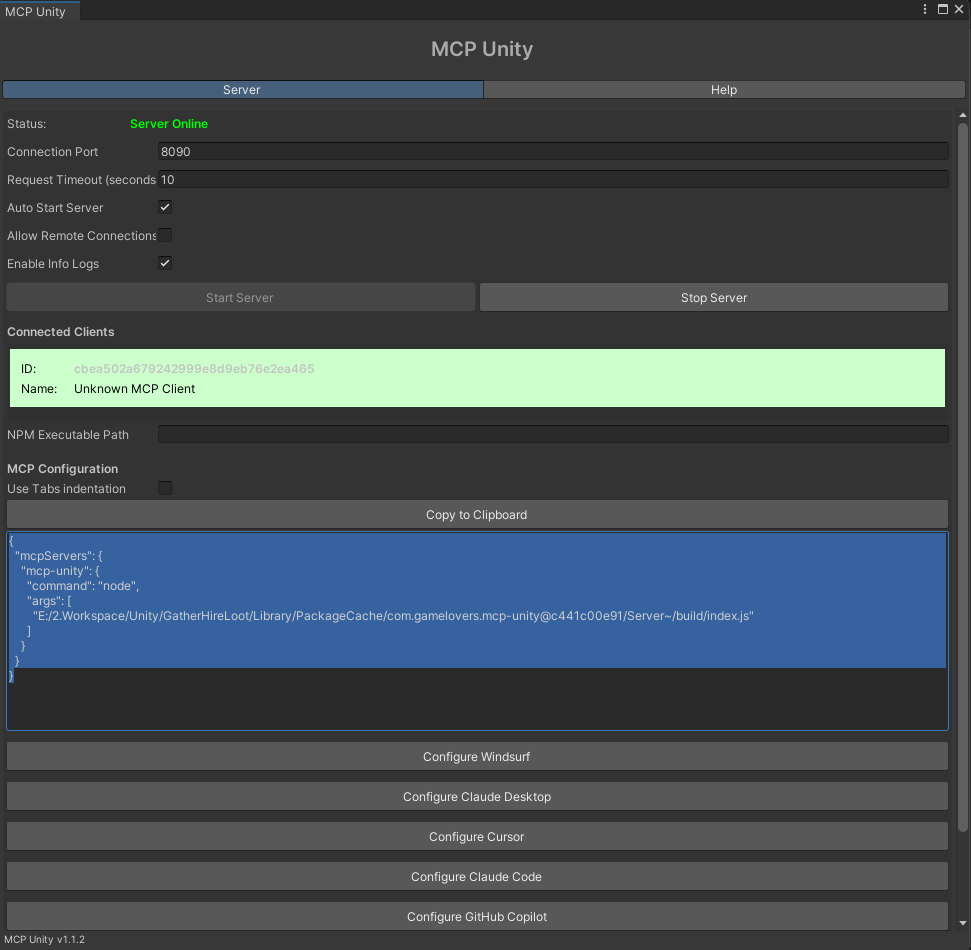Viewport: 971px width, 950px height.
Task: Open the window kebab options menu
Action: 925,9
